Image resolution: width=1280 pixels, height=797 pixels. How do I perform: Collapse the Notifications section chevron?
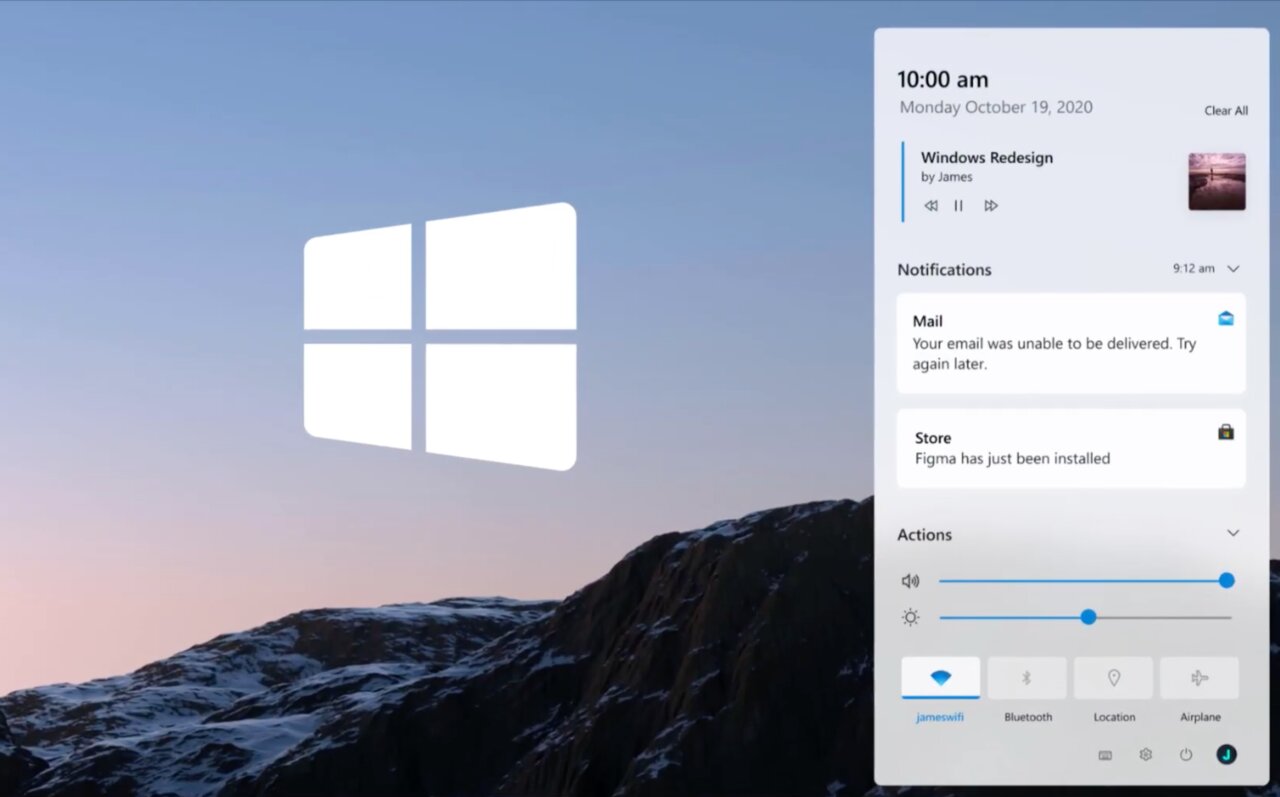(1233, 269)
